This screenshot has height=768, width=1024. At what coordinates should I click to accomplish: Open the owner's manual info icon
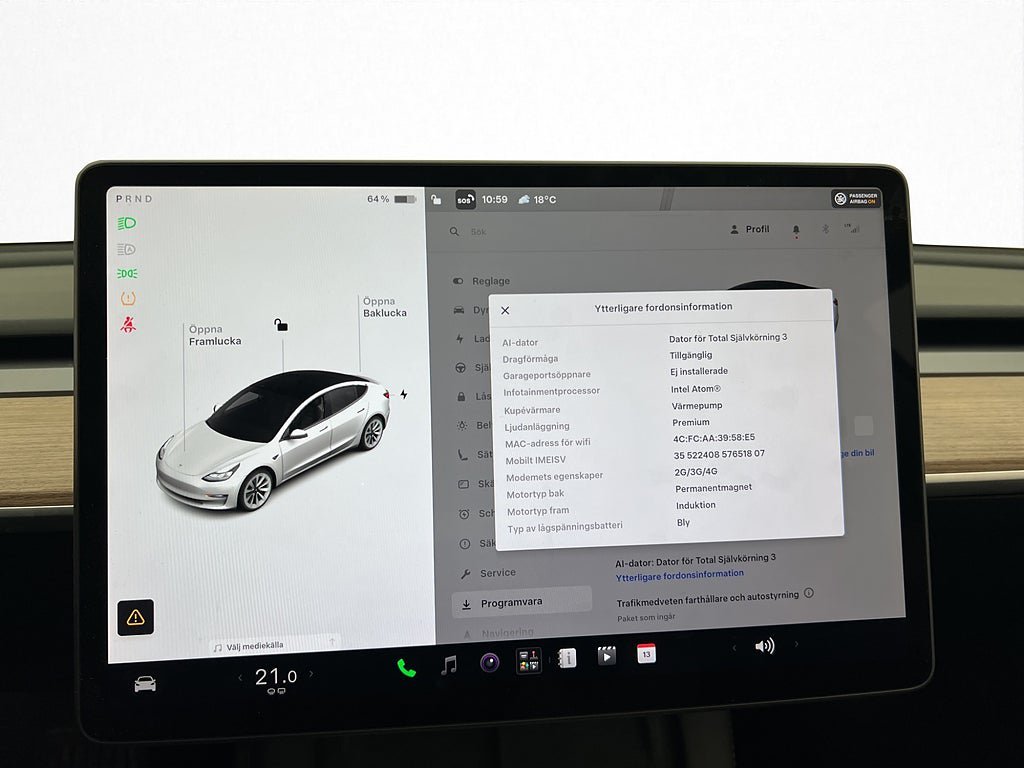coord(567,658)
